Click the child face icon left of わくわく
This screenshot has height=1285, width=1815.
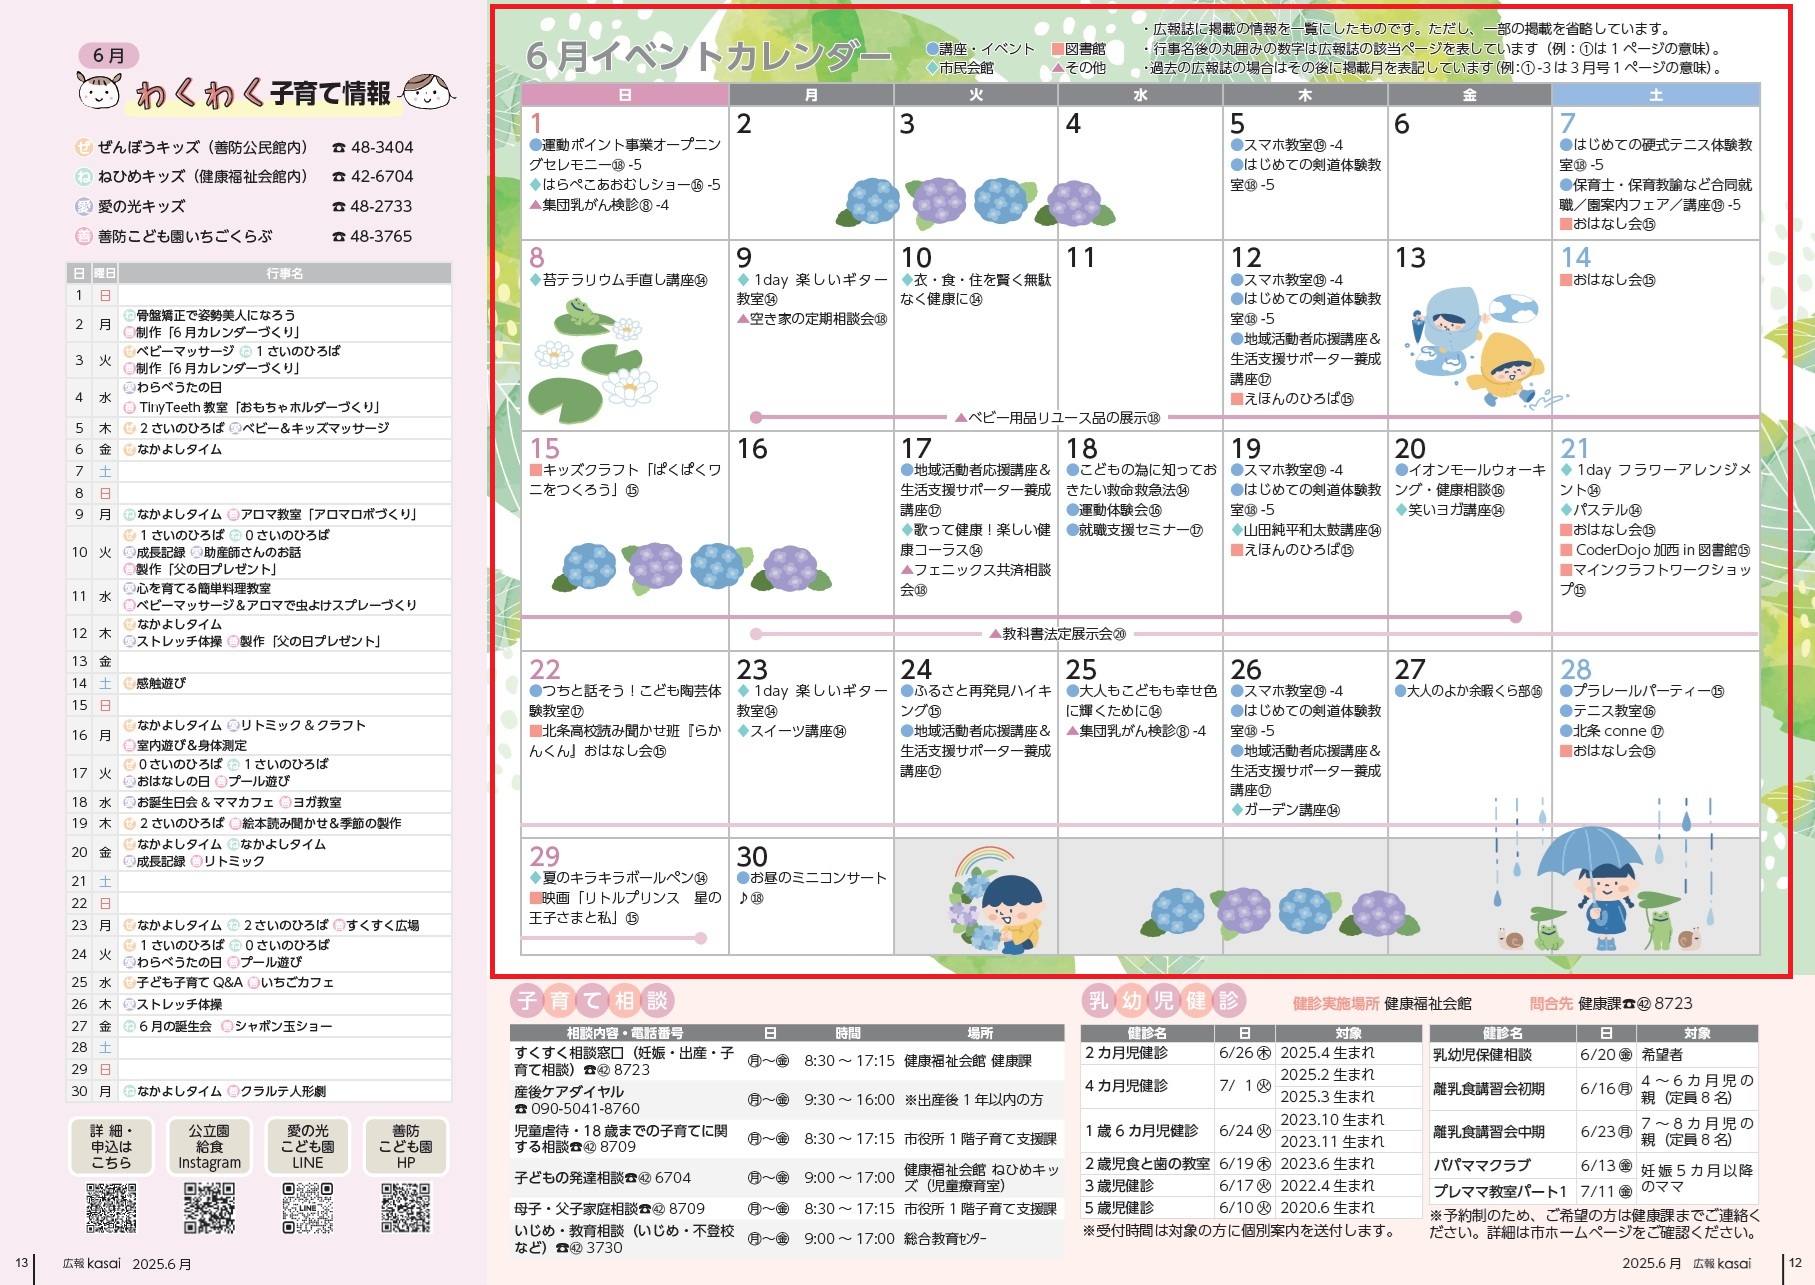pyautogui.click(x=99, y=92)
